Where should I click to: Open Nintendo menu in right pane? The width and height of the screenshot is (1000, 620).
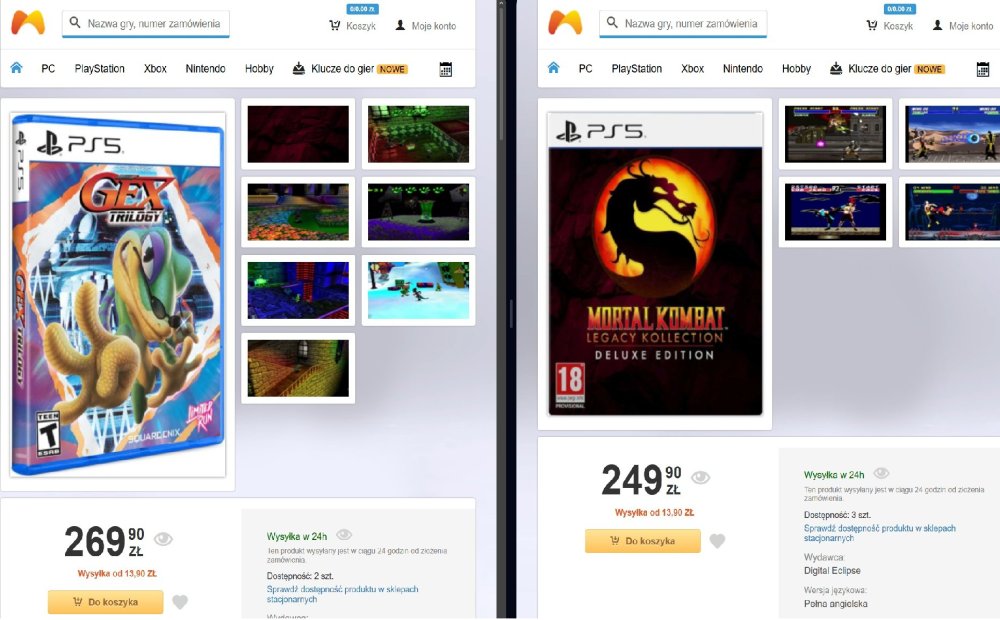click(742, 68)
